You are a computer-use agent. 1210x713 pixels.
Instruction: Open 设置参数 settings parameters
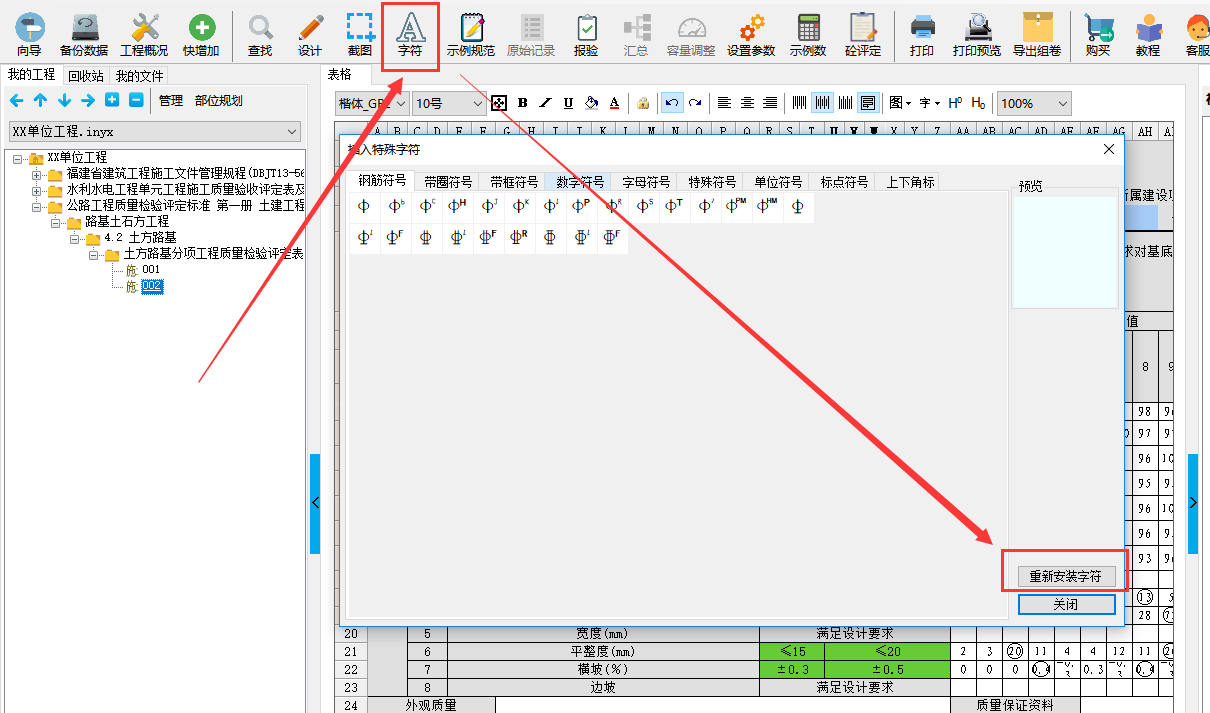point(750,34)
